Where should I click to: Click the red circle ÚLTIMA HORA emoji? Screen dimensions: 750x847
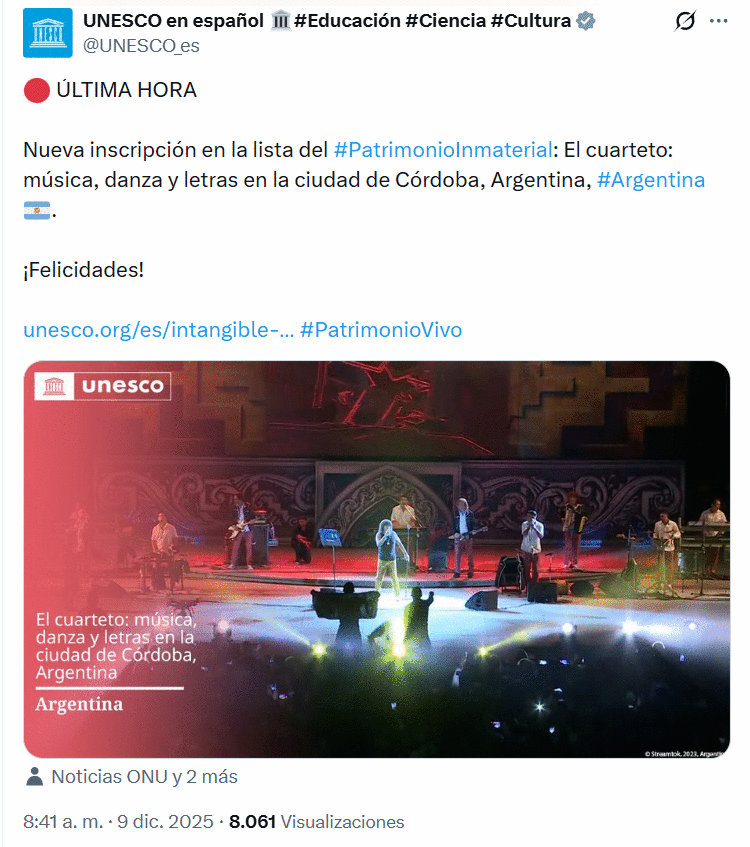pos(37,90)
